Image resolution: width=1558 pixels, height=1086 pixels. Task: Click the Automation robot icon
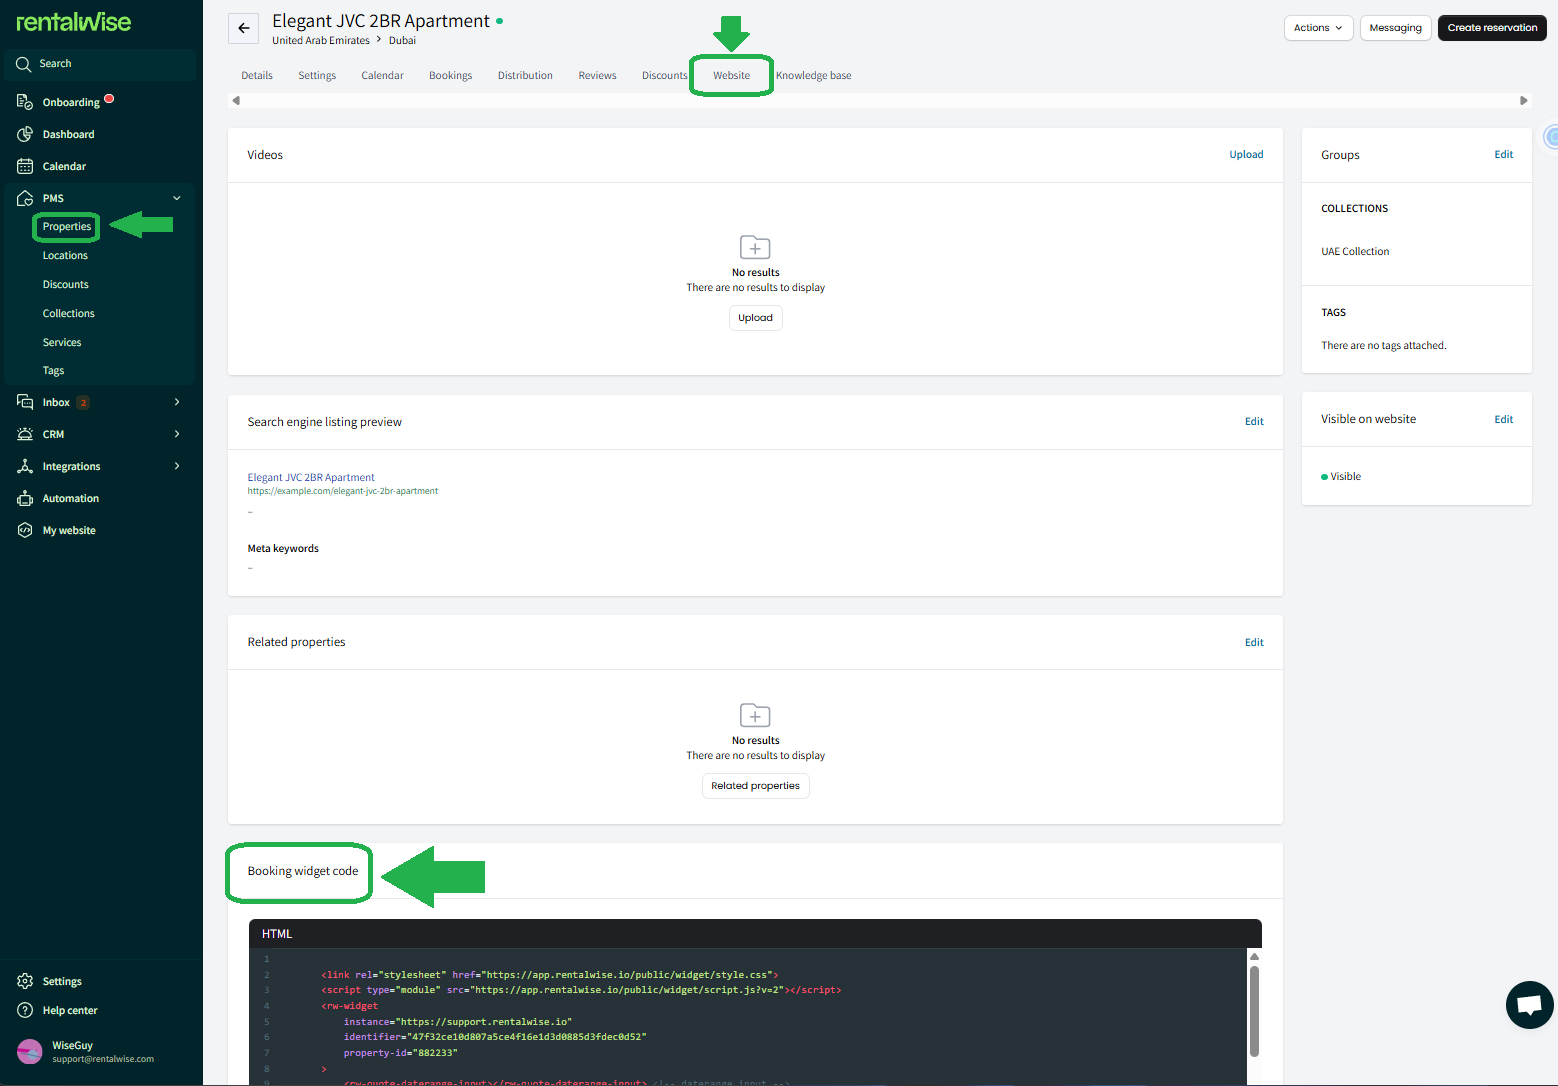coord(25,498)
